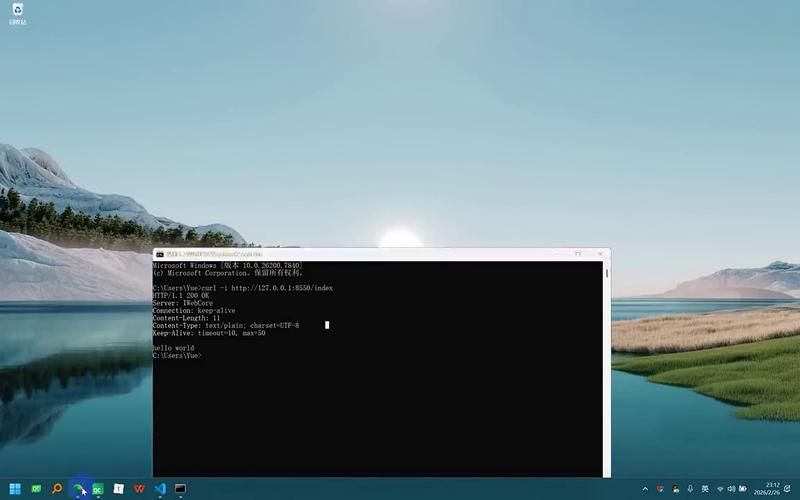
Task: Minimize the Command Prompt window
Action: coord(556,254)
